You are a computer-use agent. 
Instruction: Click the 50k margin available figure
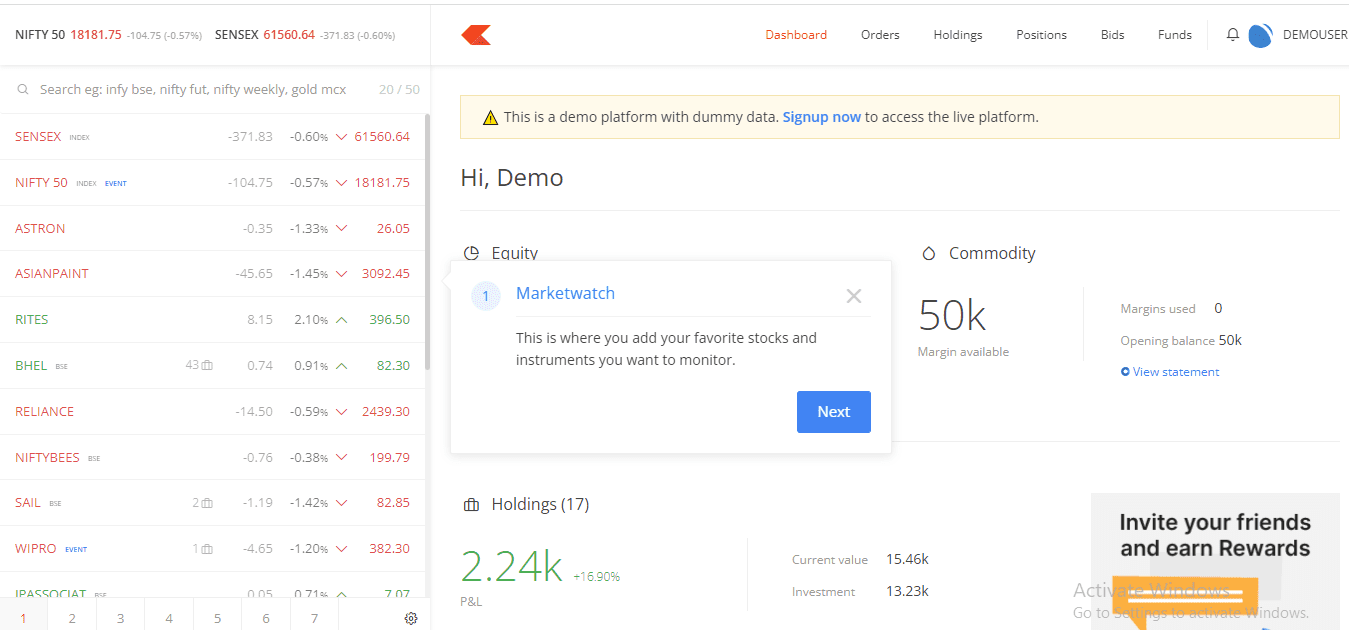[x=952, y=316]
